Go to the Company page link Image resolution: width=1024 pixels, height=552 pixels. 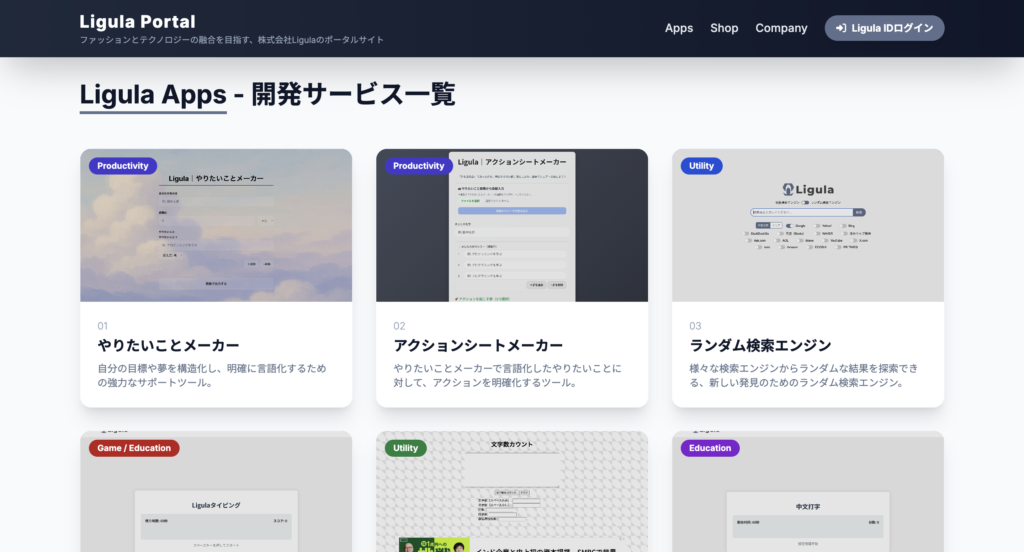pyautogui.click(x=781, y=28)
